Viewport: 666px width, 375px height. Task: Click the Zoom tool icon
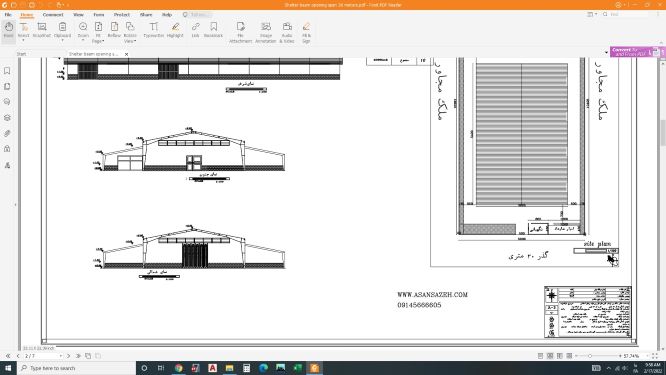(83, 27)
